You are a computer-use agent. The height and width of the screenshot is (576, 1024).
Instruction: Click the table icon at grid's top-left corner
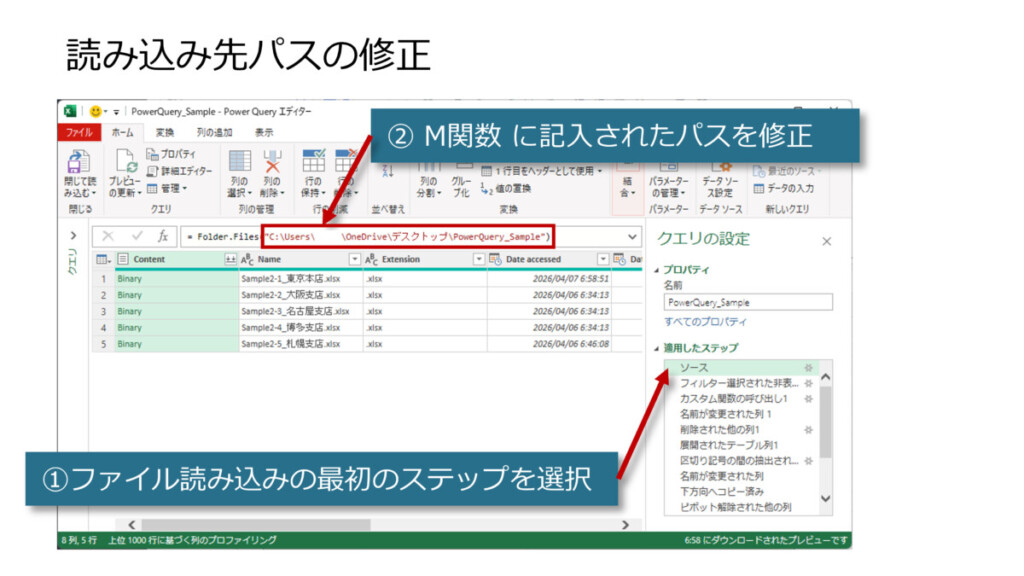click(102, 259)
